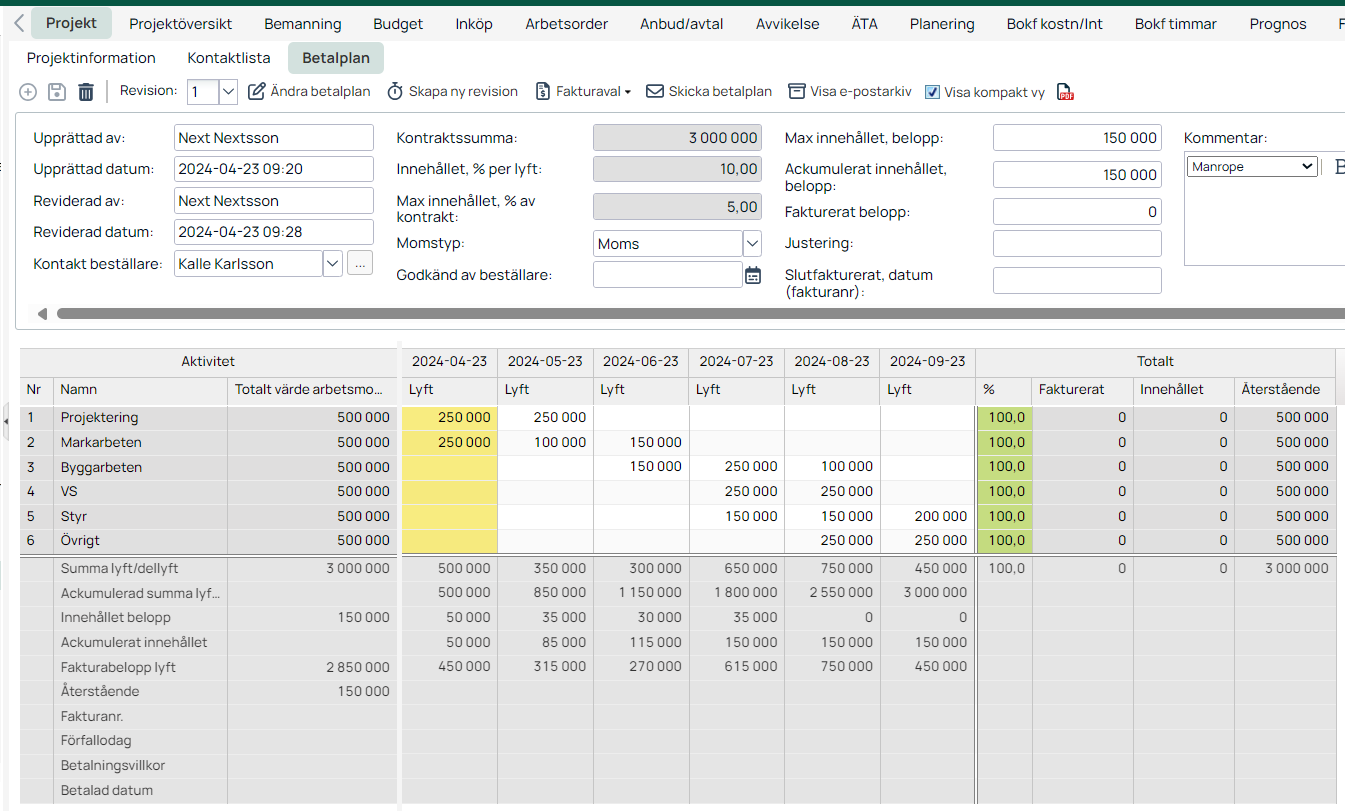Open the Avvikelse tab
The image size is (1345, 811).
click(788, 24)
